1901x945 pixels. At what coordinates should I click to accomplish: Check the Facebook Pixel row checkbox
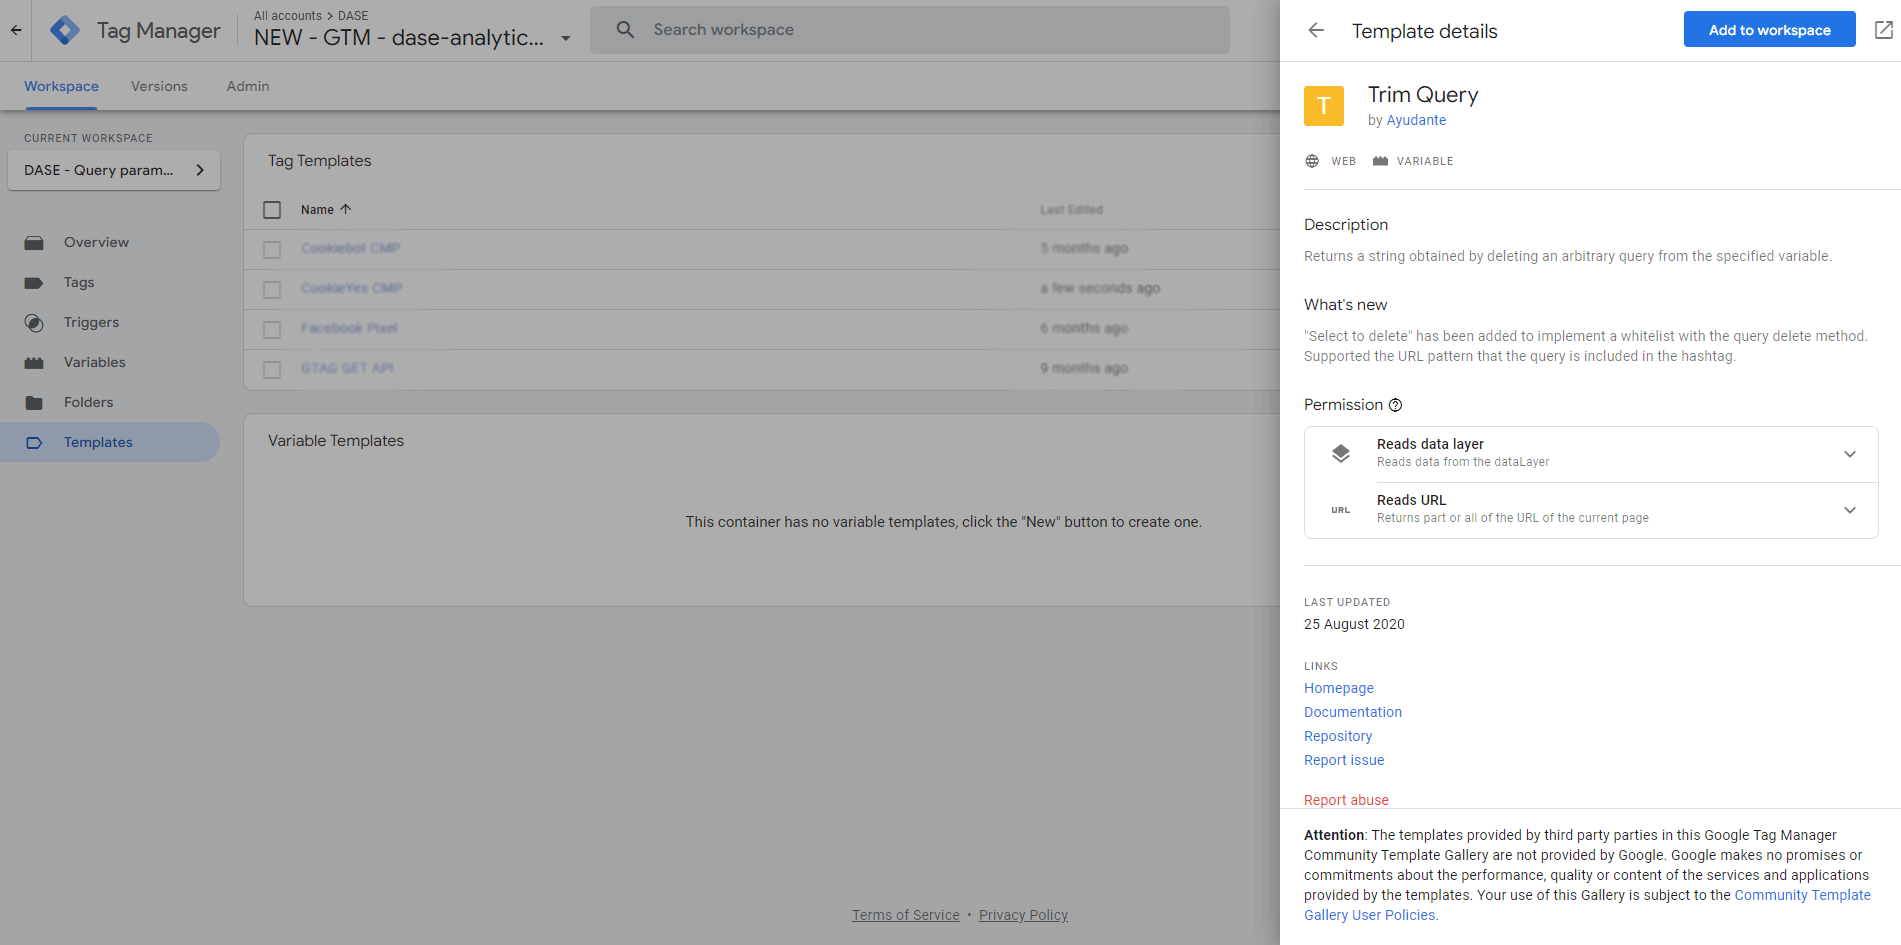[272, 330]
